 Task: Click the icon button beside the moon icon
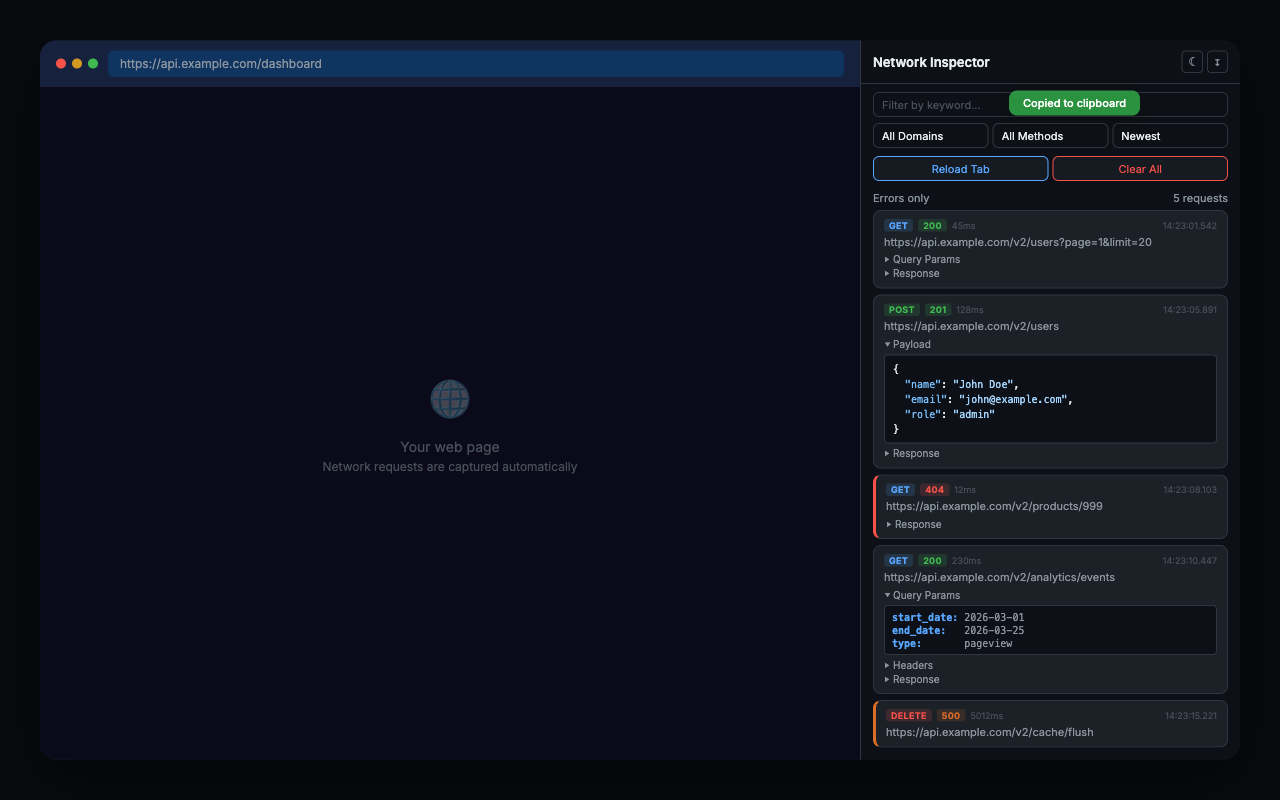pos(1217,62)
